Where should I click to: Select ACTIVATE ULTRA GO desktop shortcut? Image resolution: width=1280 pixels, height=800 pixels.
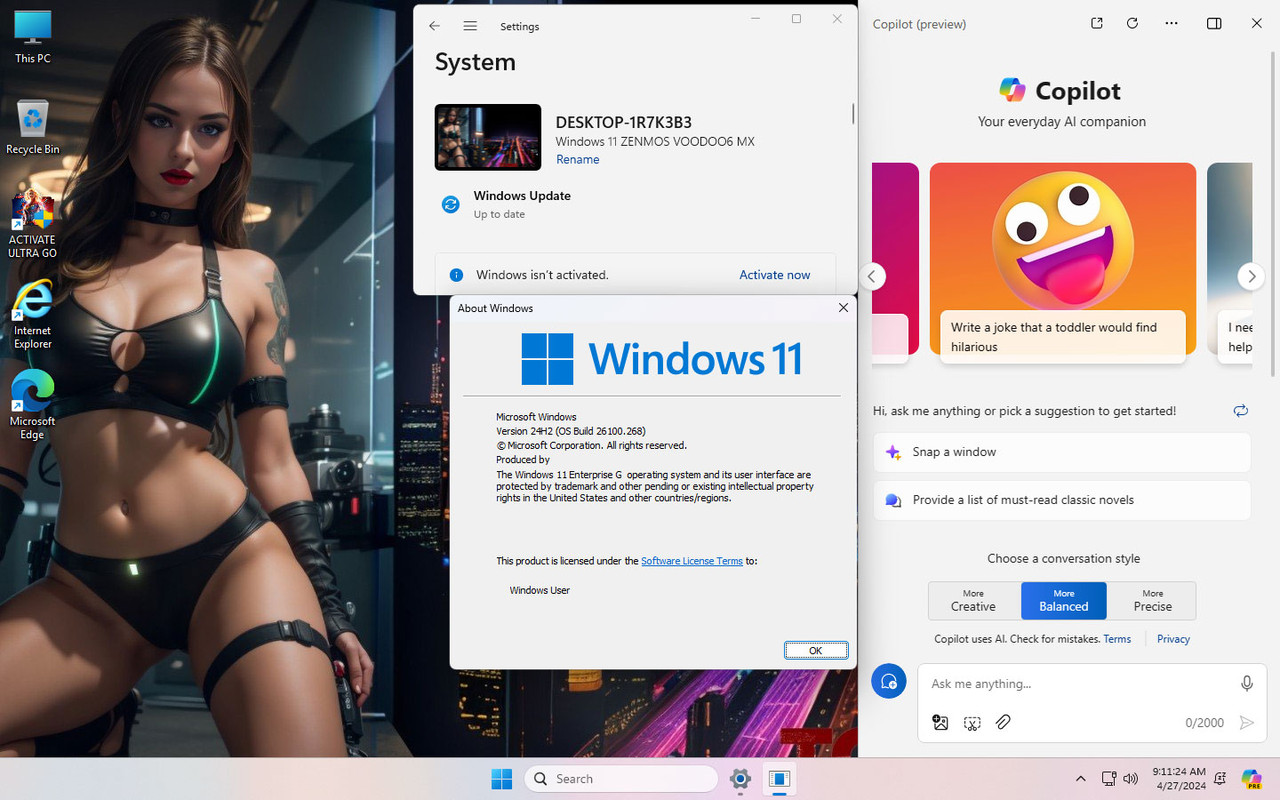click(x=32, y=224)
